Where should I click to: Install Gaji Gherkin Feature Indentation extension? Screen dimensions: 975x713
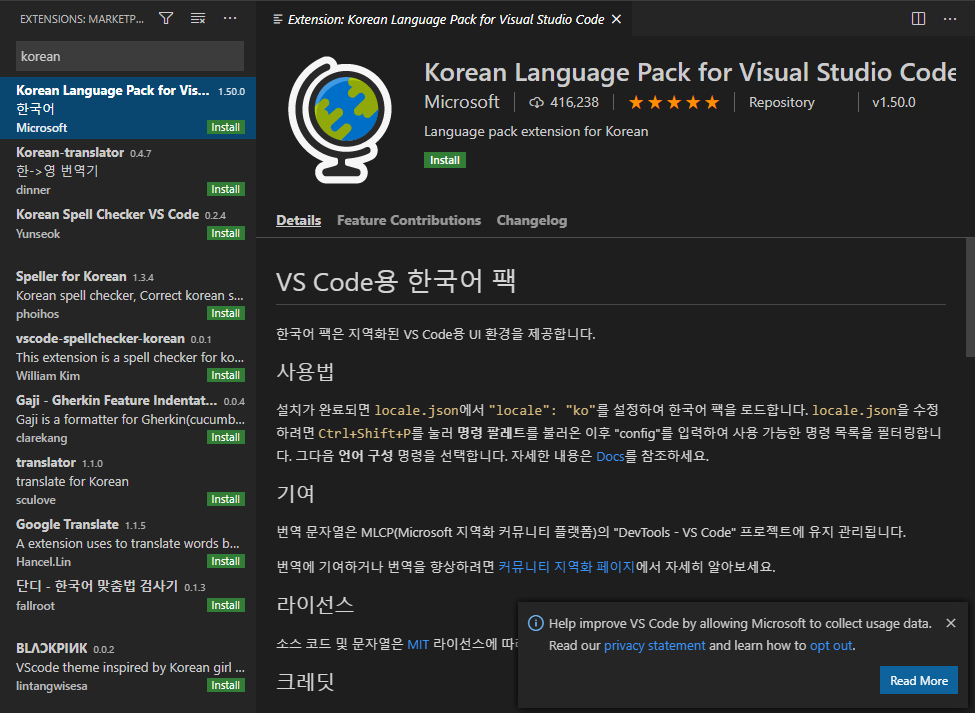(x=226, y=437)
